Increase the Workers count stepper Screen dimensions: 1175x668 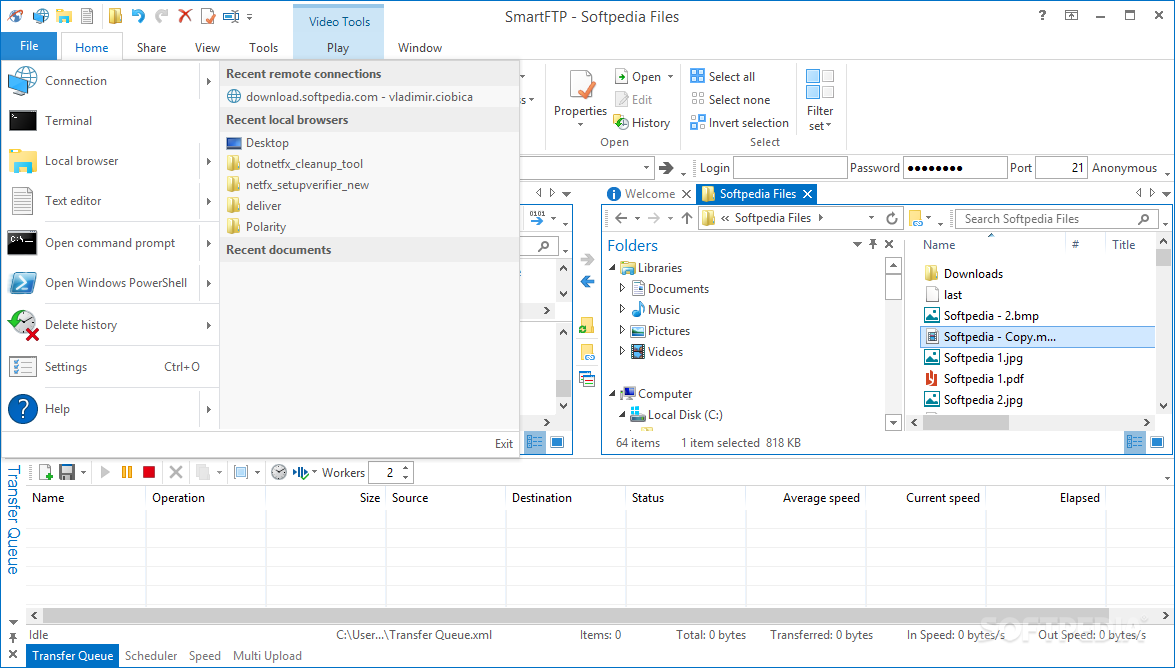click(x=405, y=468)
